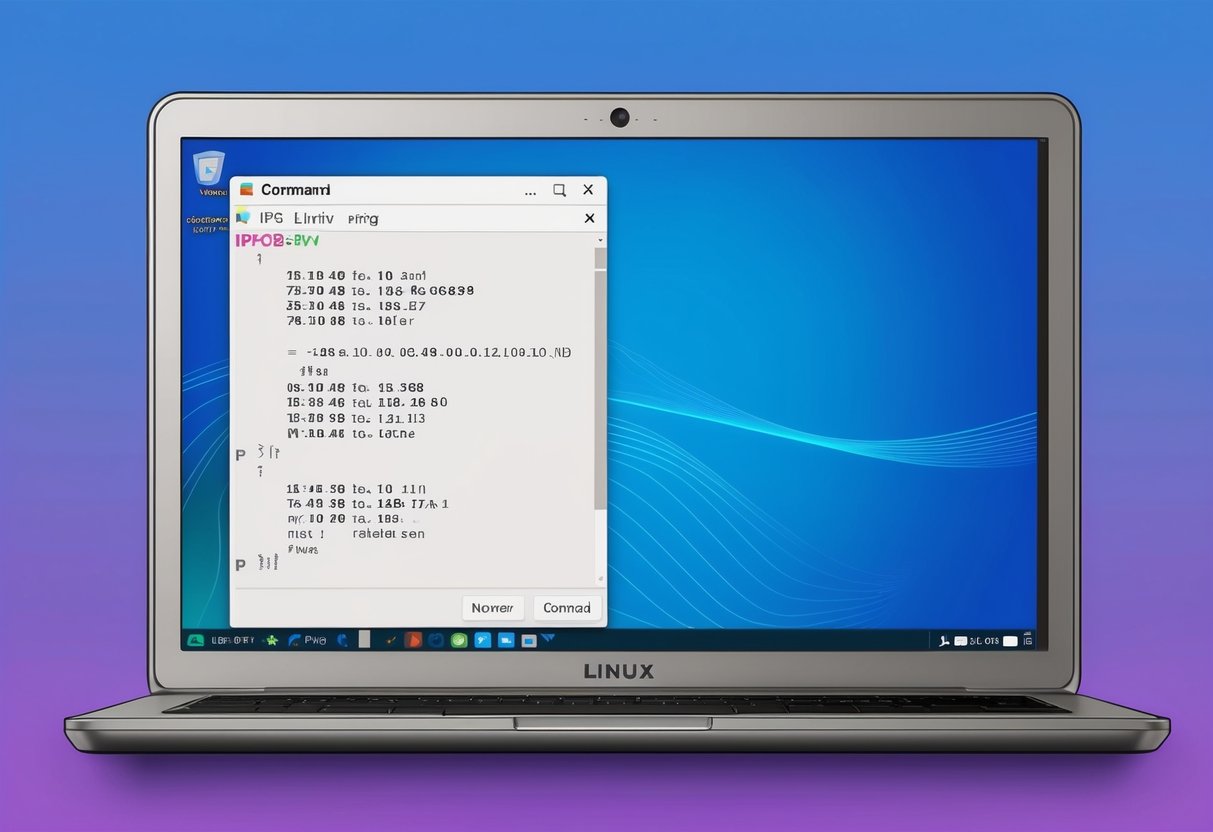Open the ellipsis options menu in the title bar
Screen dimensions: 1213x832
click(530, 190)
